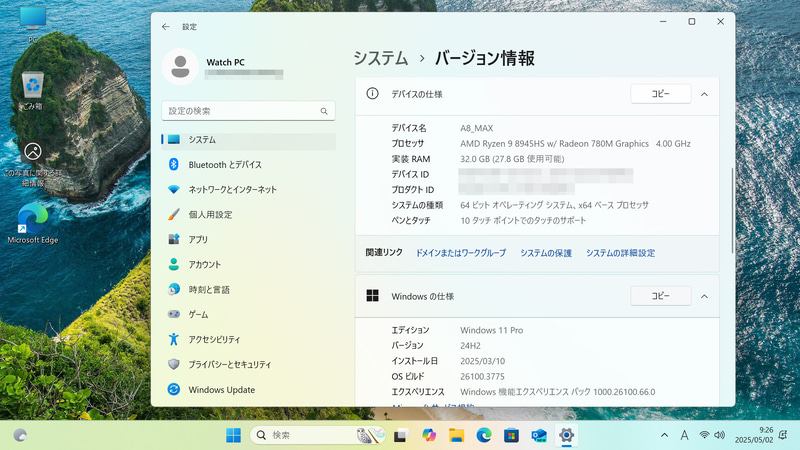Image resolution: width=800 pixels, height=450 pixels.
Task: Show hidden tray icons chevron
Action: pyautogui.click(x=664, y=435)
